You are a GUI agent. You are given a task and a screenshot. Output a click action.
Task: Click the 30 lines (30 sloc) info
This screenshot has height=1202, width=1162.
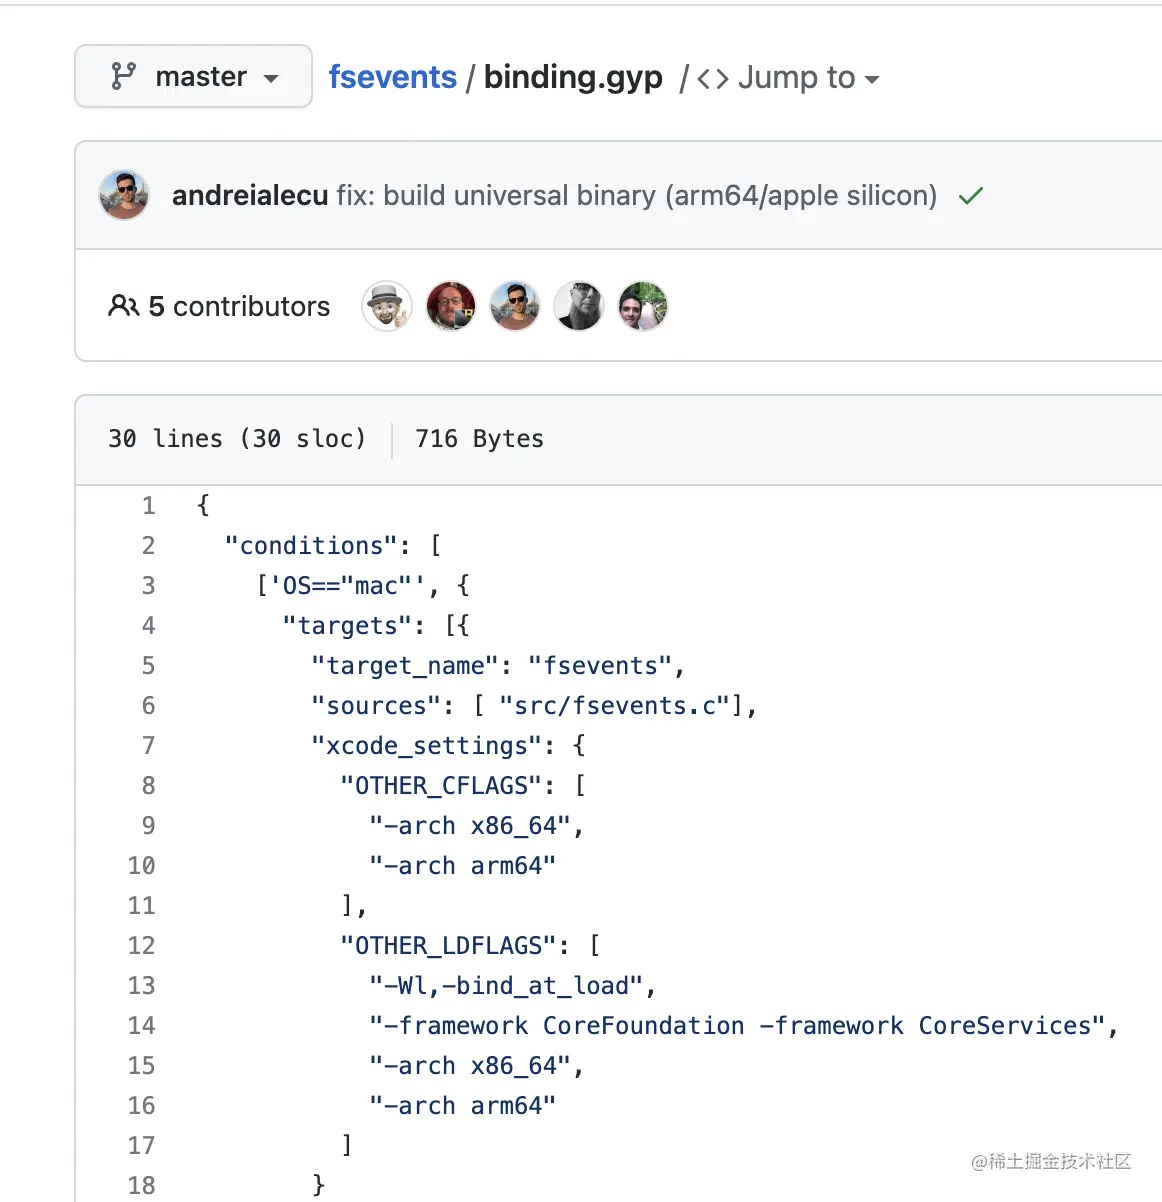237,439
